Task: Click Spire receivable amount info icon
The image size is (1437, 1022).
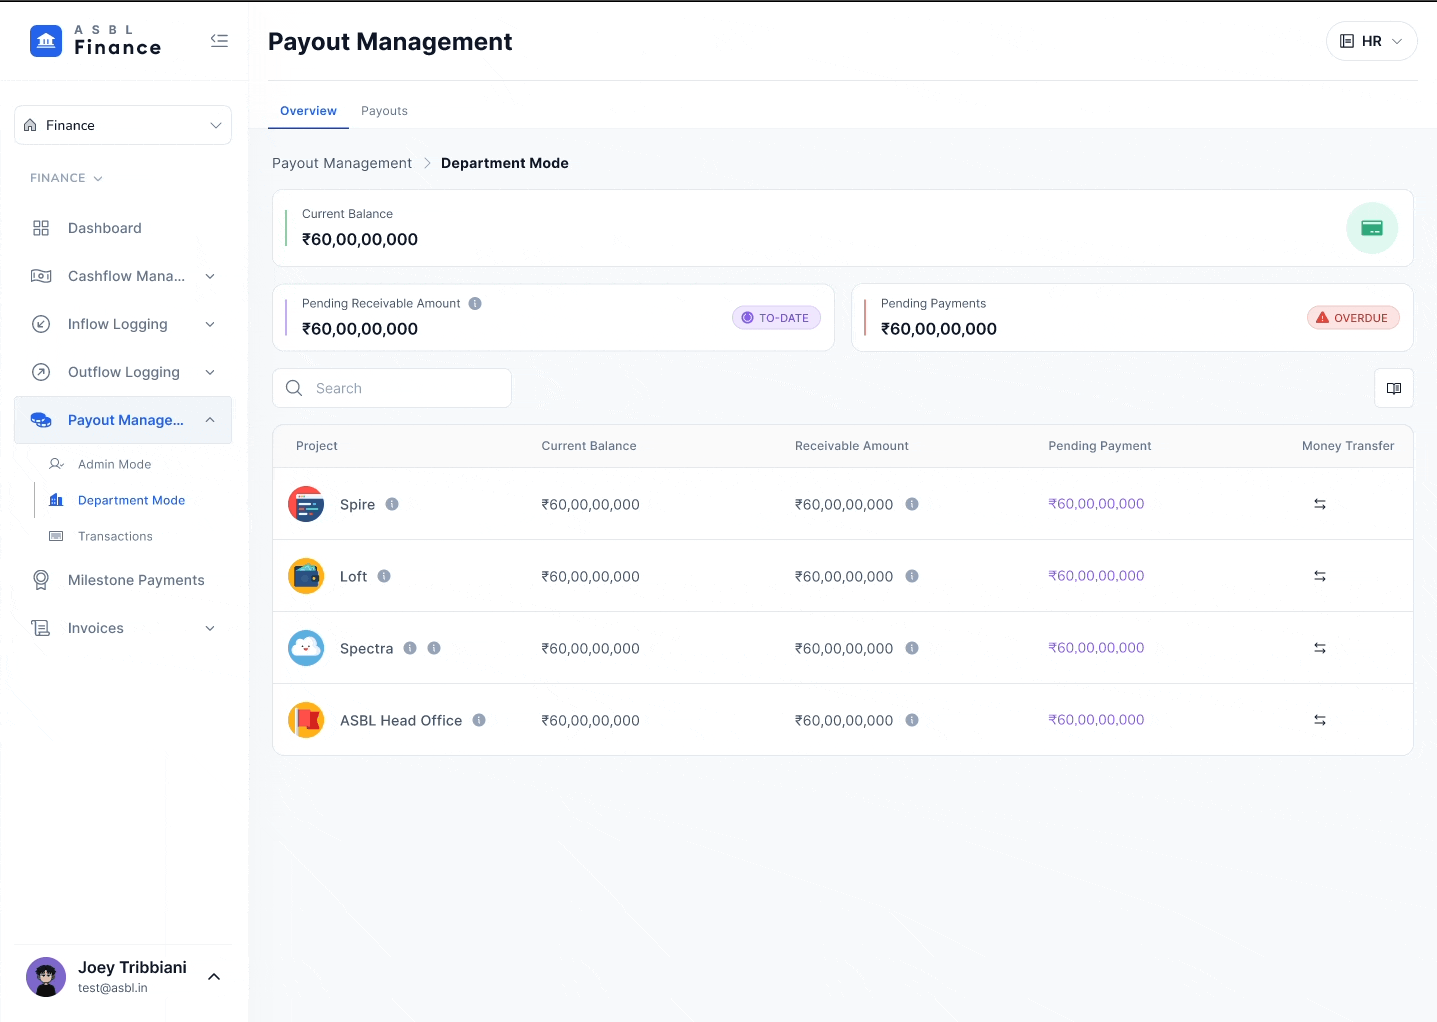Action: tap(912, 504)
